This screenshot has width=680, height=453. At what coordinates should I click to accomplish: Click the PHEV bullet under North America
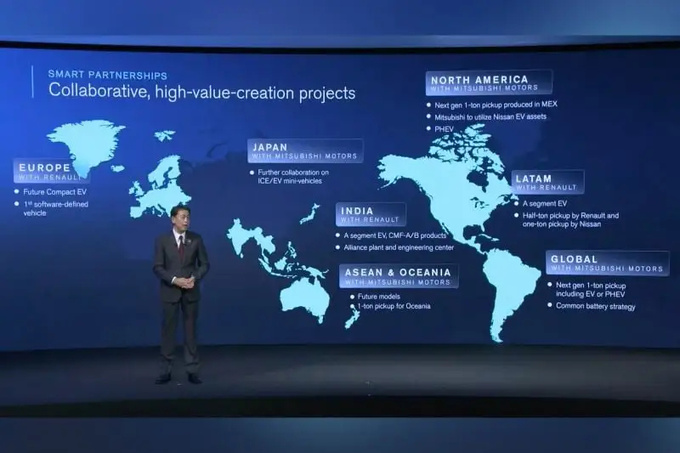(445, 129)
